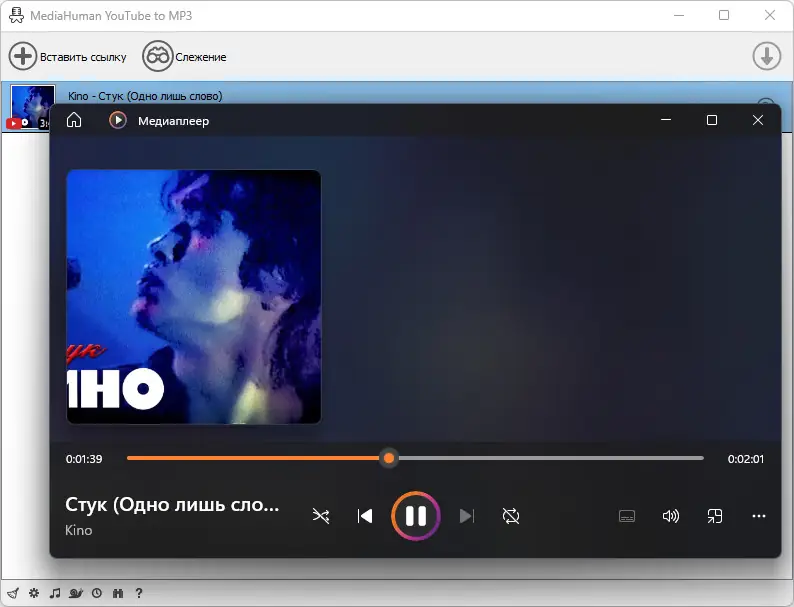Click total duration 0:02:01
The width and height of the screenshot is (794, 607).
745,459
